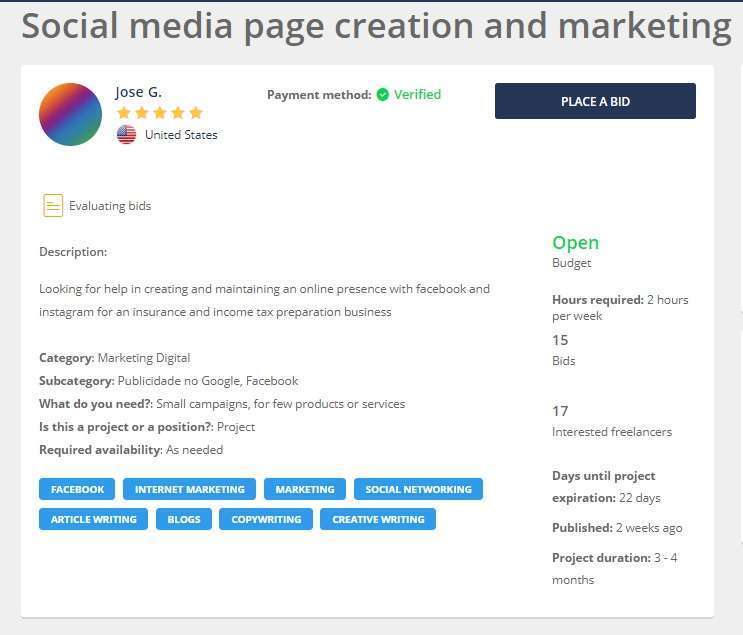Image resolution: width=743 pixels, height=635 pixels.
Task: Open the Copywriting skill tag
Action: tap(266, 519)
